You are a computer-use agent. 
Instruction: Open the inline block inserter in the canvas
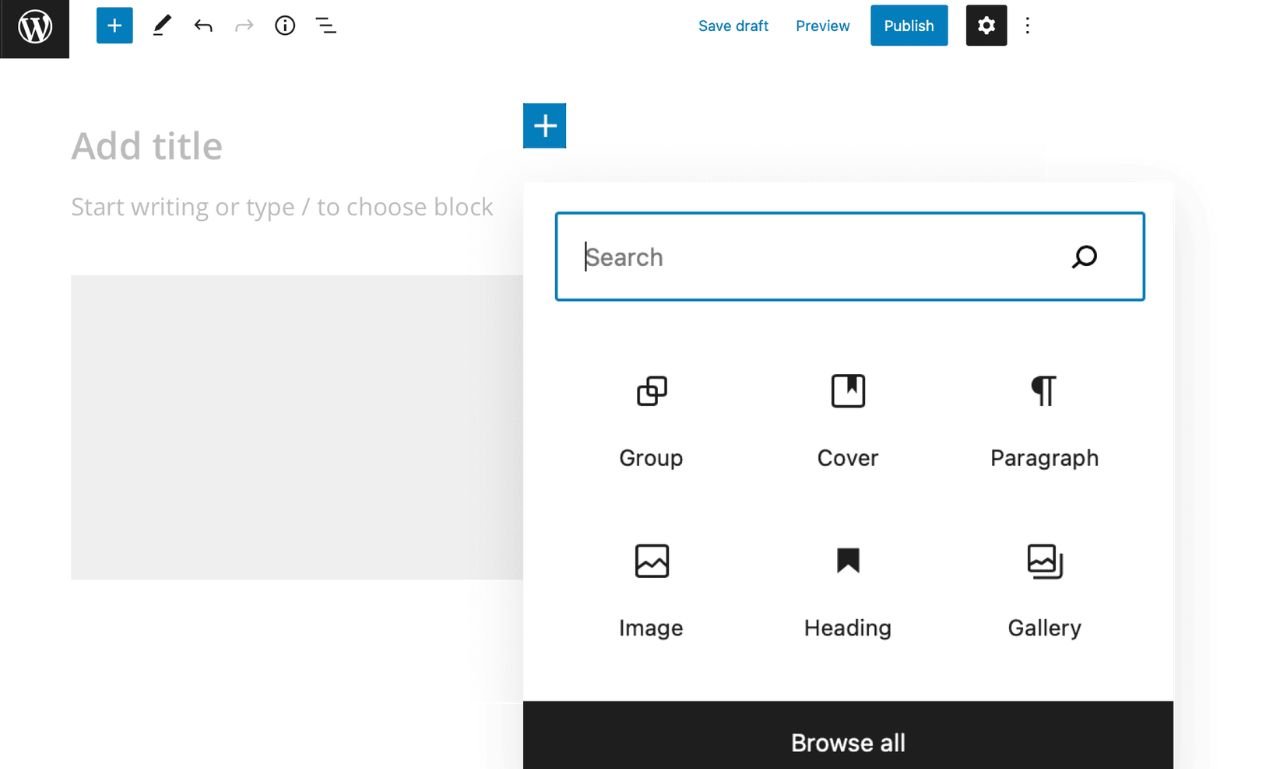[x=544, y=125]
